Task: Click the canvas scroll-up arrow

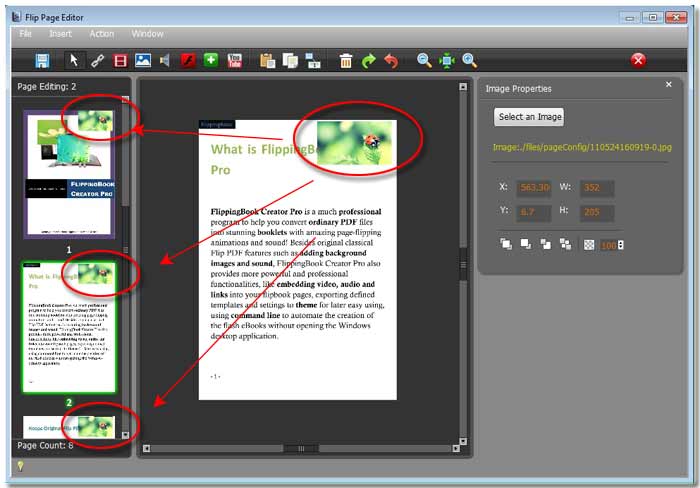Action: point(463,87)
